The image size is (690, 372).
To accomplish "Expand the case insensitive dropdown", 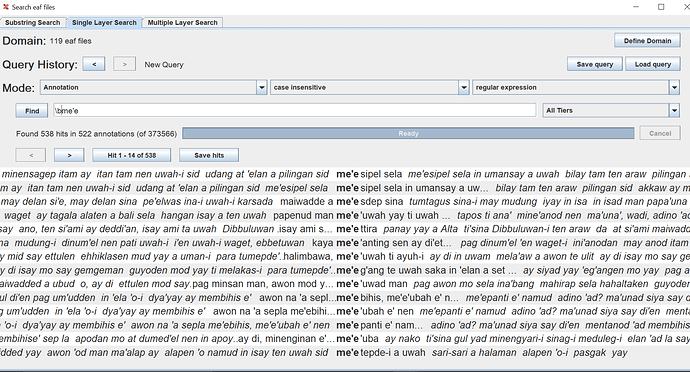I will (x=369, y=87).
